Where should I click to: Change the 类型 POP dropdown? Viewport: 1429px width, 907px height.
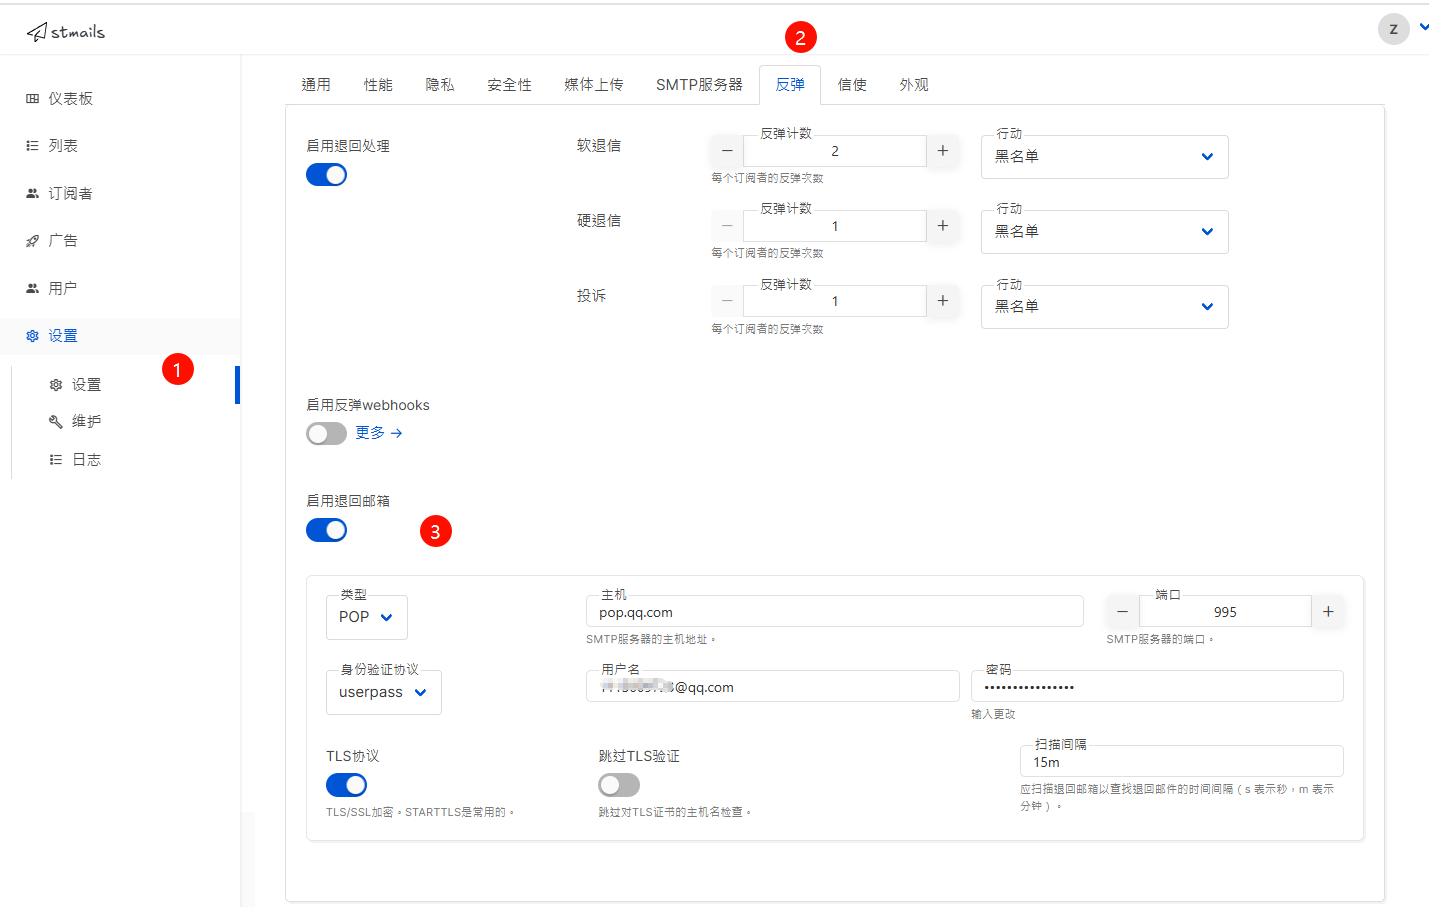click(x=366, y=617)
